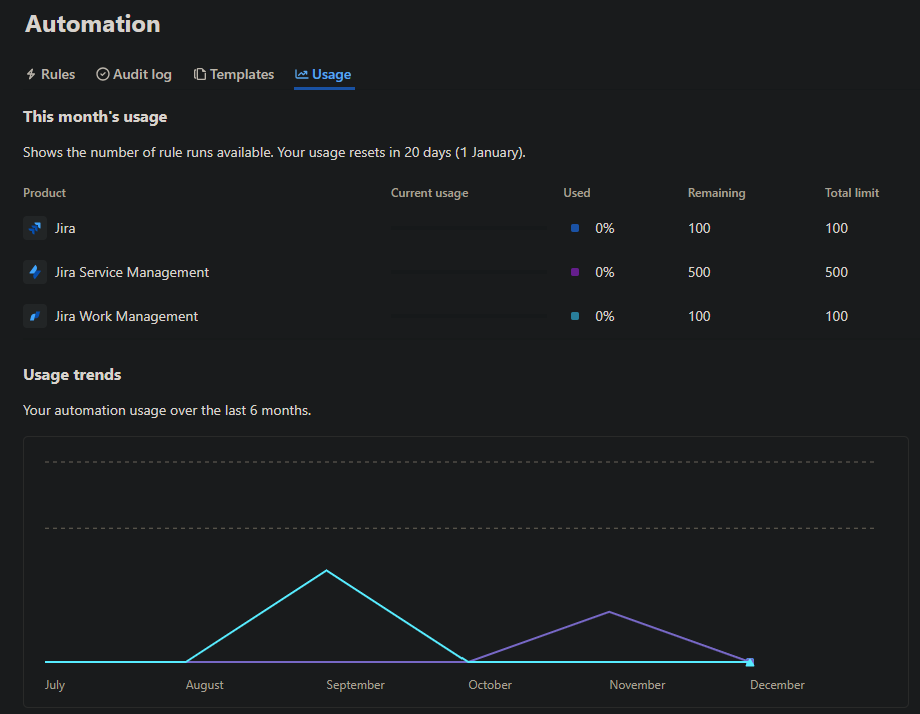Click the Usage chart icon

[302, 75]
